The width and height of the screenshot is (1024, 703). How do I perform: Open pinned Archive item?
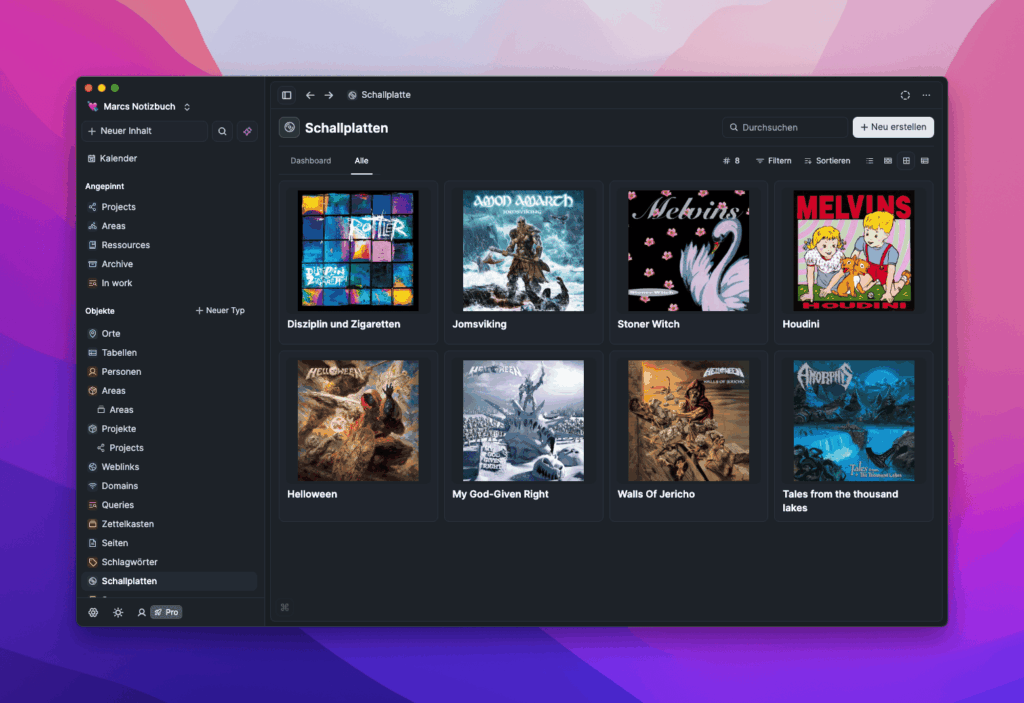169,264
